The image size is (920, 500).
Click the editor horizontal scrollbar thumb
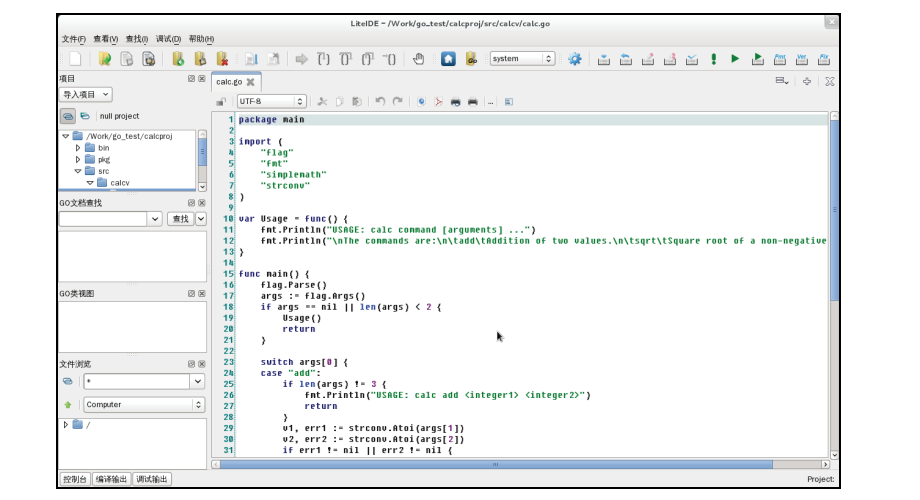click(x=496, y=464)
